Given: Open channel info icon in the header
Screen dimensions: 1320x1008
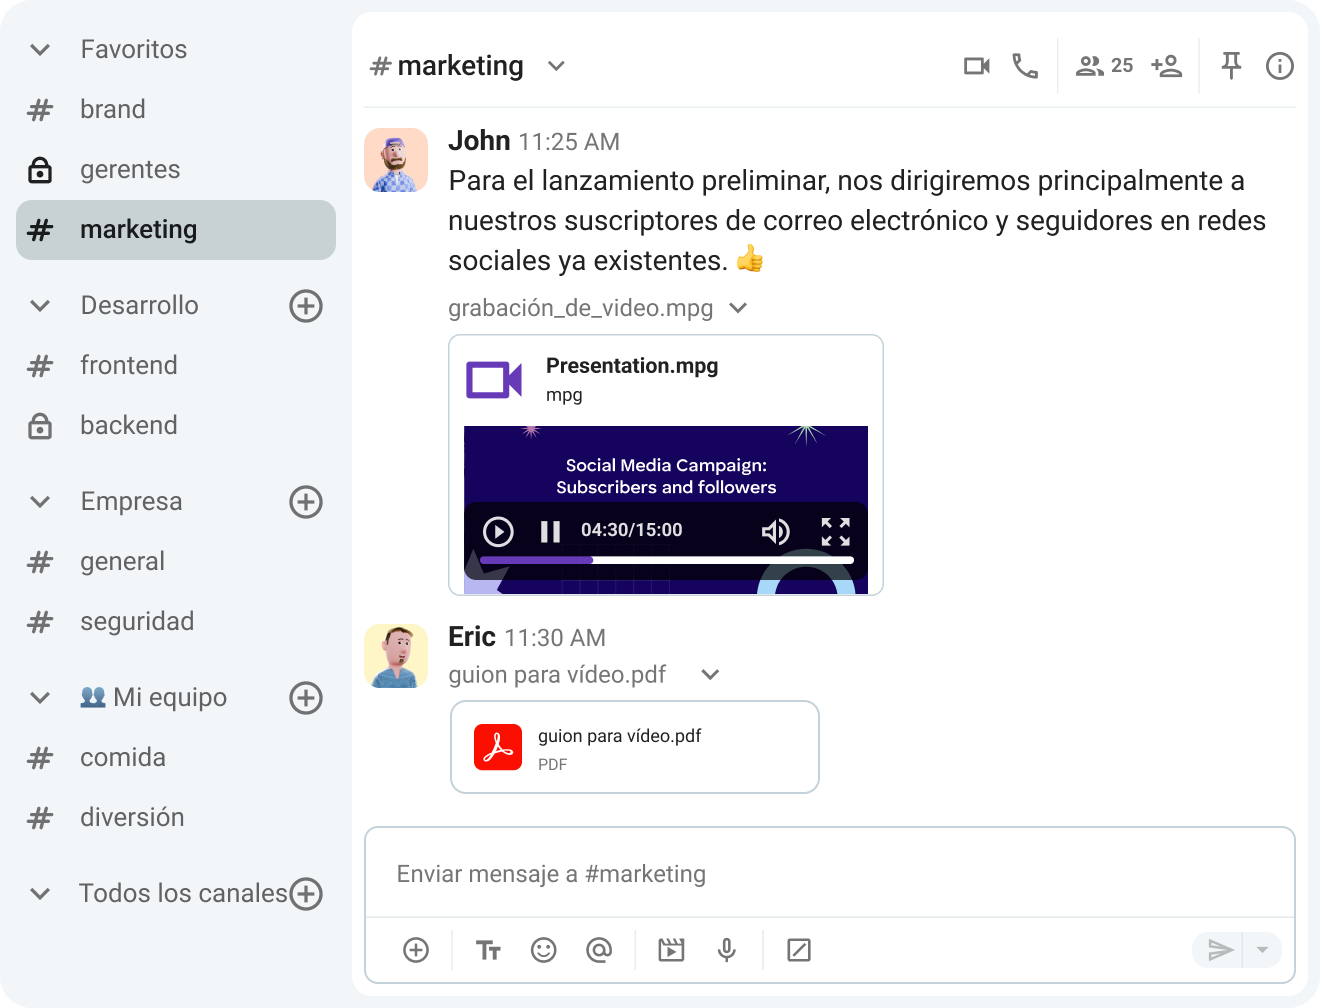Looking at the screenshot, I should point(1279,66).
